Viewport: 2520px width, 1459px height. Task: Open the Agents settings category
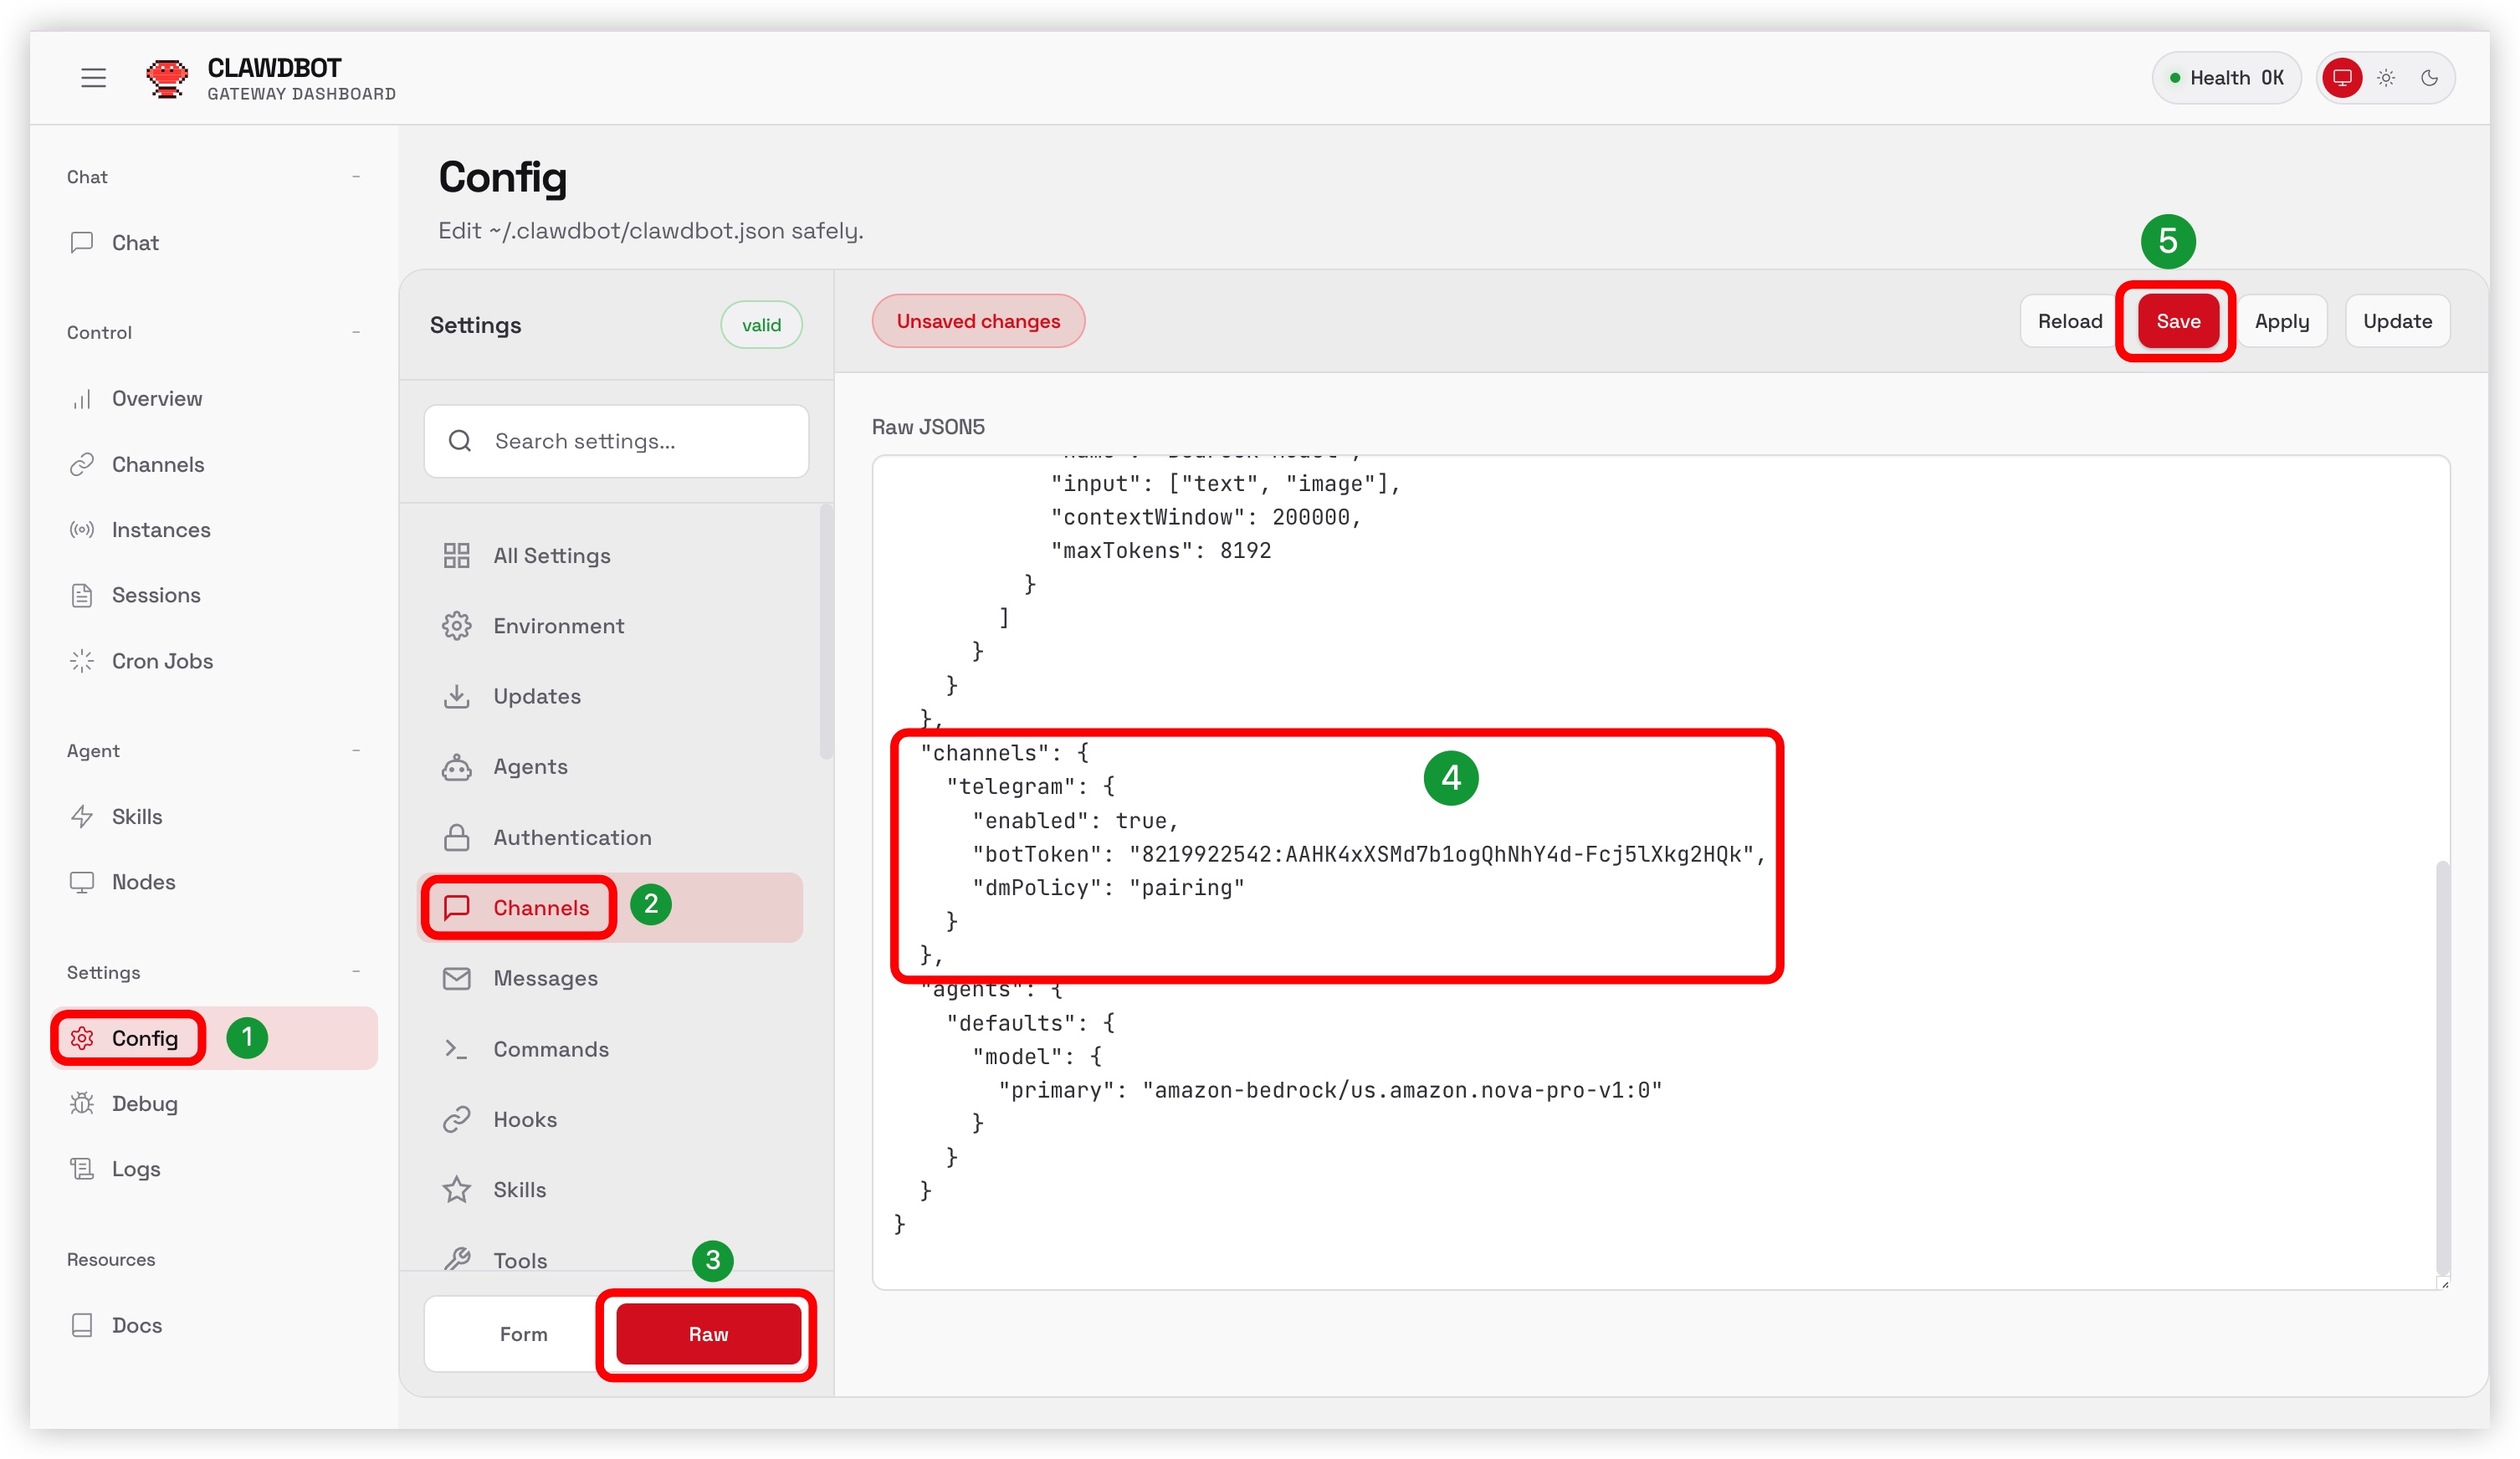529,766
